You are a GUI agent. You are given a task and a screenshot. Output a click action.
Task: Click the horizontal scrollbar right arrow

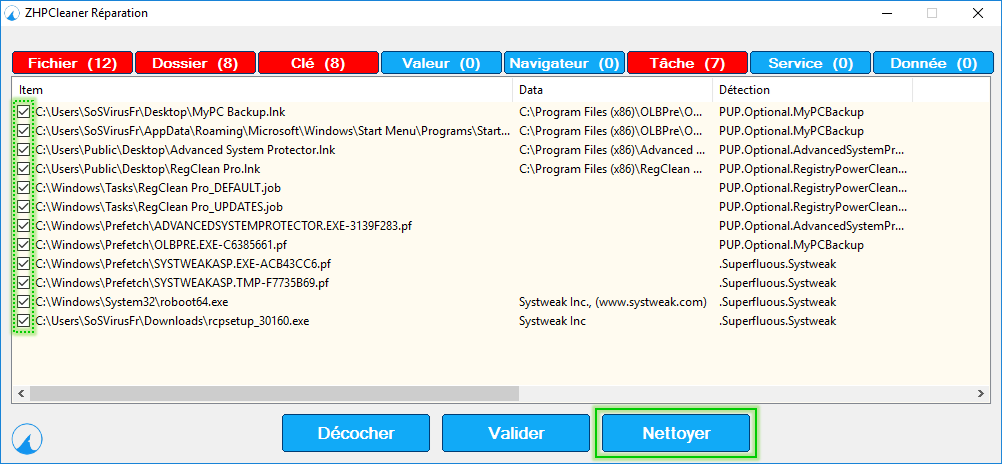tap(982, 393)
